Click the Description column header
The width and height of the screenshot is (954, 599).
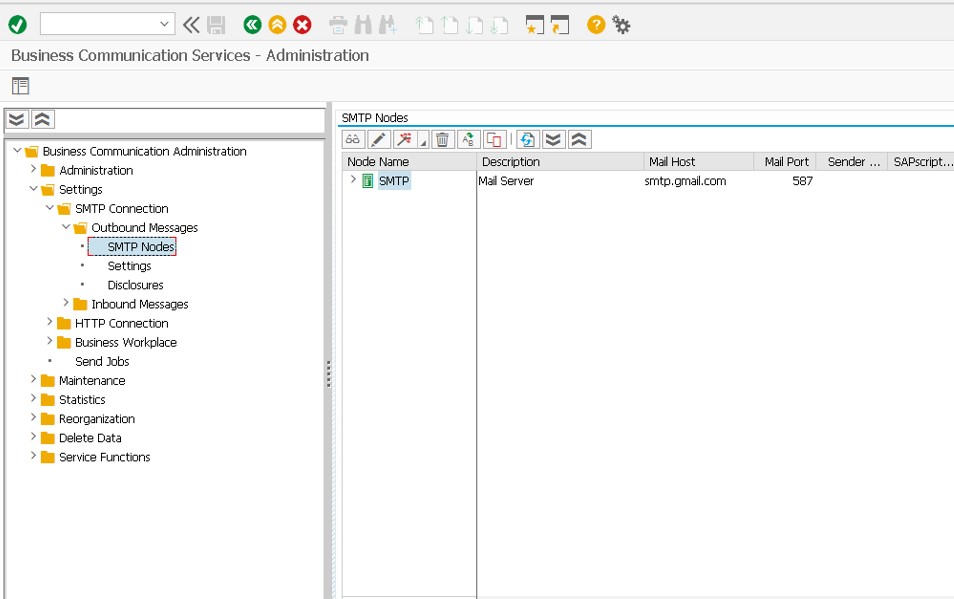[x=560, y=162]
